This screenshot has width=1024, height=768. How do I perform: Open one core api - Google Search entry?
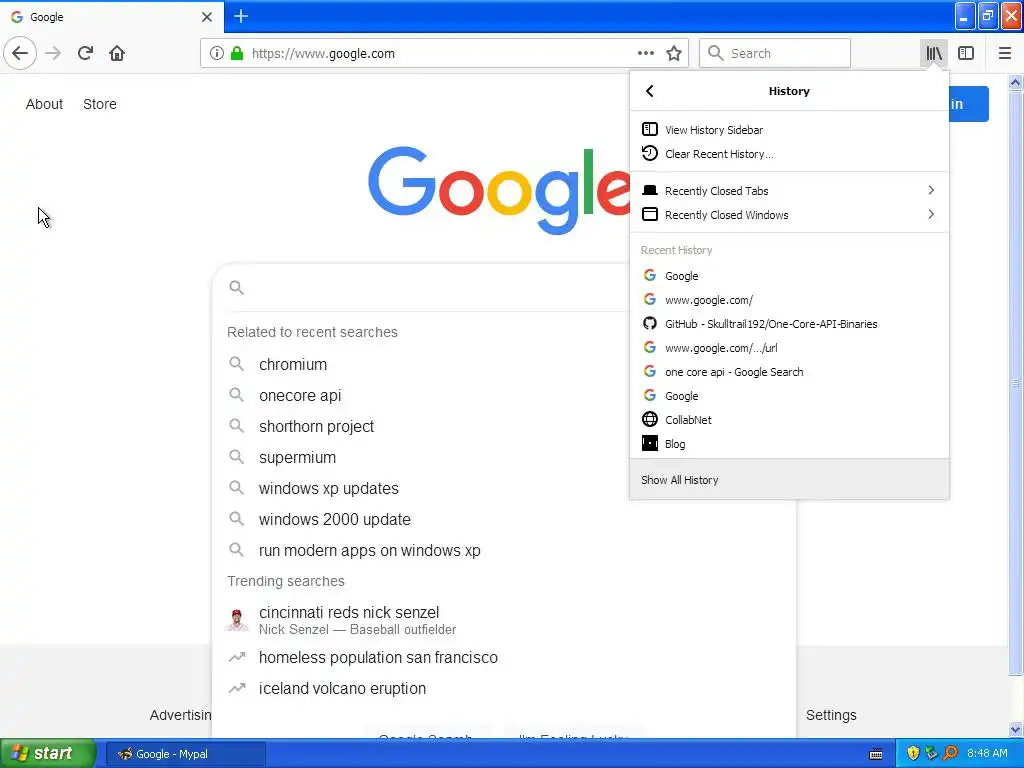(x=789, y=372)
